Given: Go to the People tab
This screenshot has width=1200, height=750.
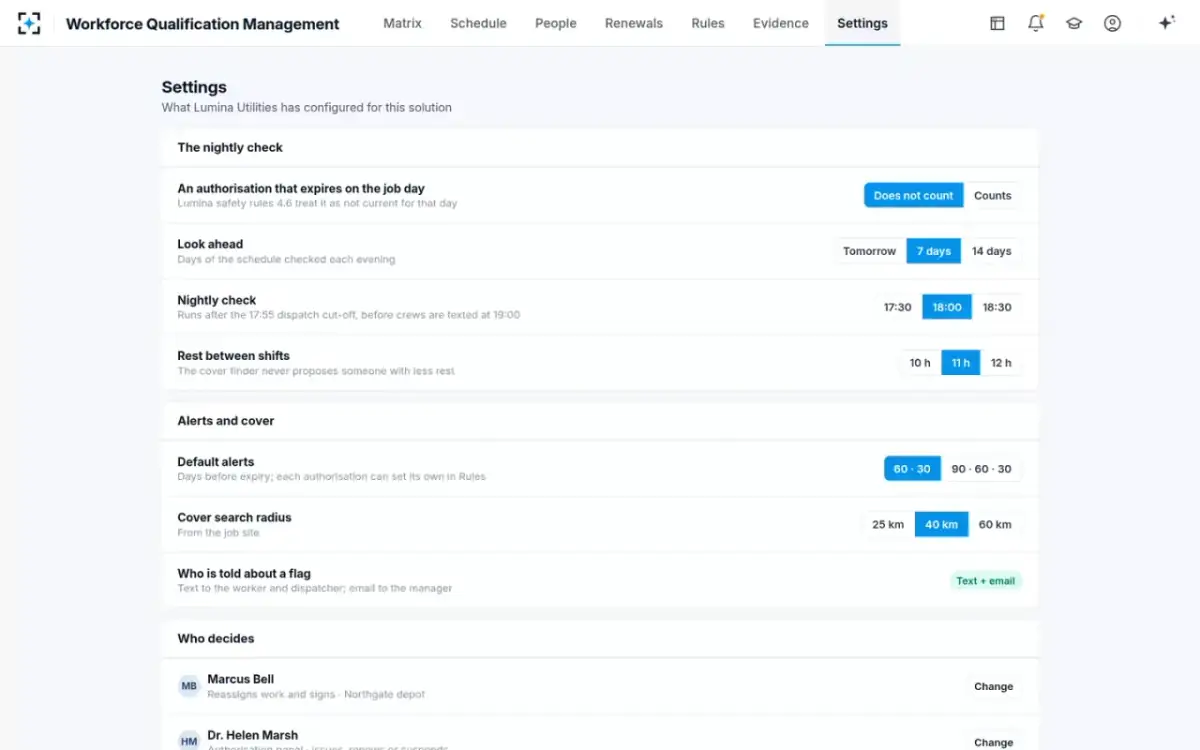Looking at the screenshot, I should 556,23.
